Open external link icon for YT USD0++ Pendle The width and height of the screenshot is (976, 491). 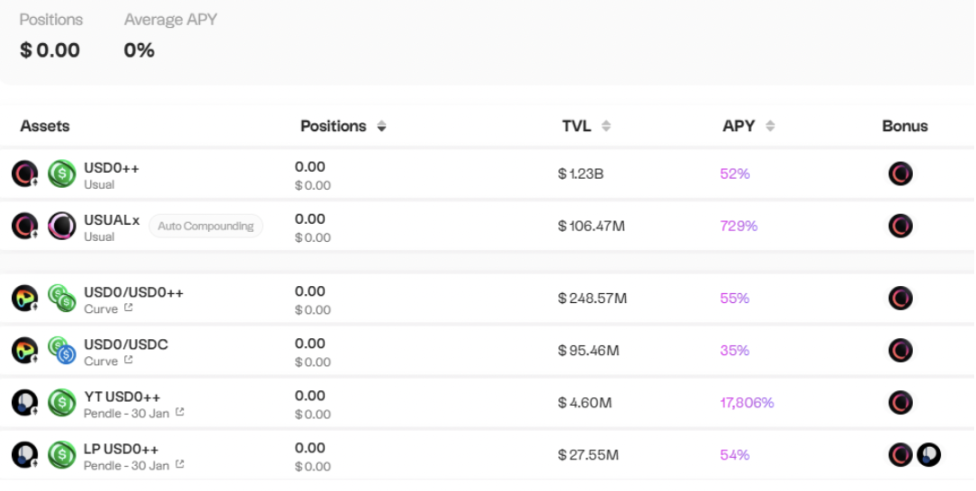coord(180,413)
